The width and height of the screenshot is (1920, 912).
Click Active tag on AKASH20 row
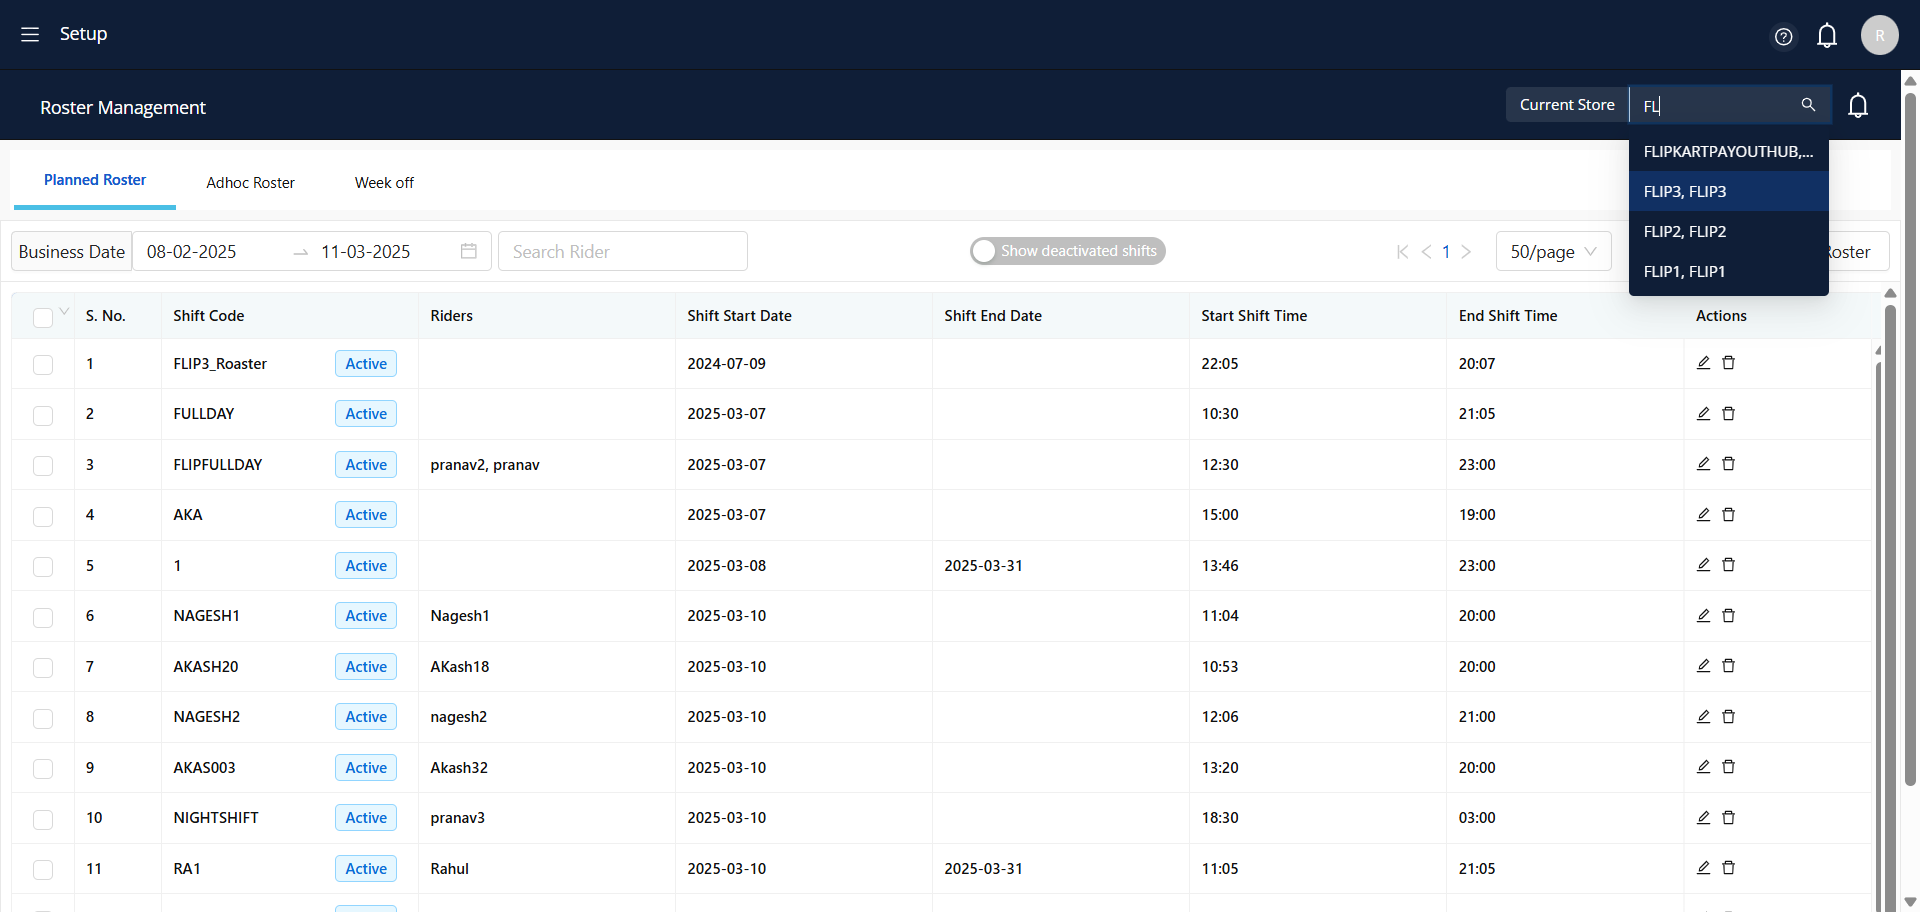[366, 666]
